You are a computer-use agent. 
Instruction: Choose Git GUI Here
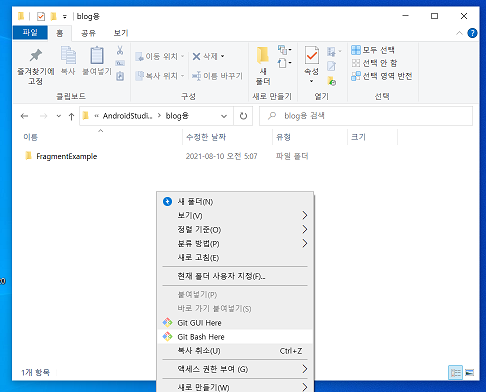(235, 323)
